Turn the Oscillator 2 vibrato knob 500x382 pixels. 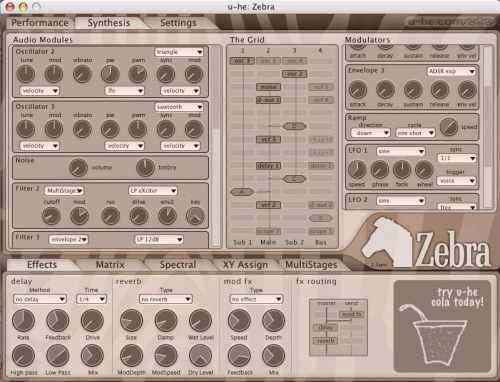point(82,74)
